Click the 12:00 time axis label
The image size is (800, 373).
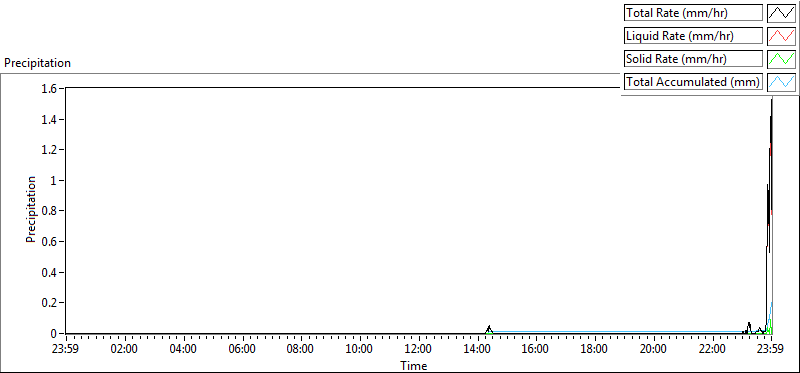[x=418, y=350]
